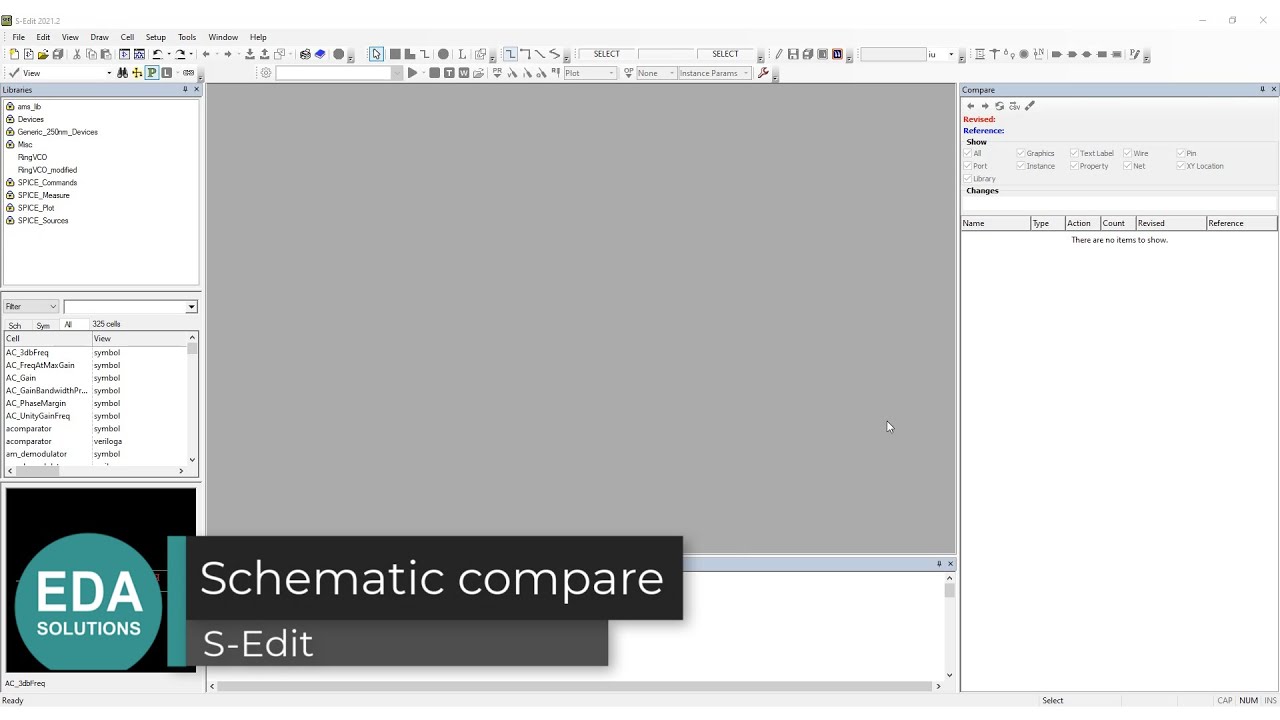Click the W waveform icon

click(464, 73)
